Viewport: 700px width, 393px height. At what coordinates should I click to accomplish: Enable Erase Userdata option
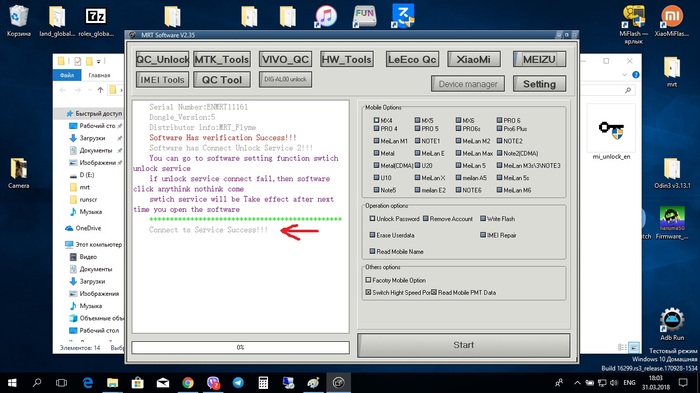tap(372, 235)
